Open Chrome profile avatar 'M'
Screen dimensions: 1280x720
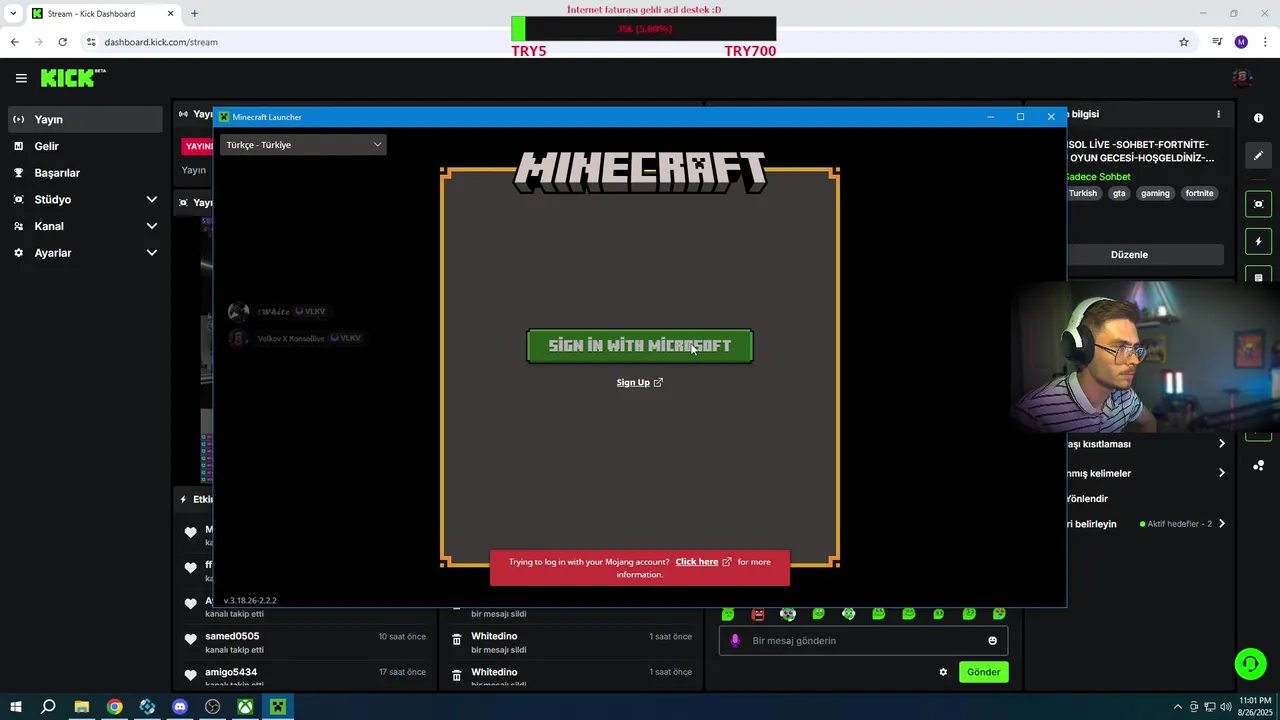(x=1241, y=42)
